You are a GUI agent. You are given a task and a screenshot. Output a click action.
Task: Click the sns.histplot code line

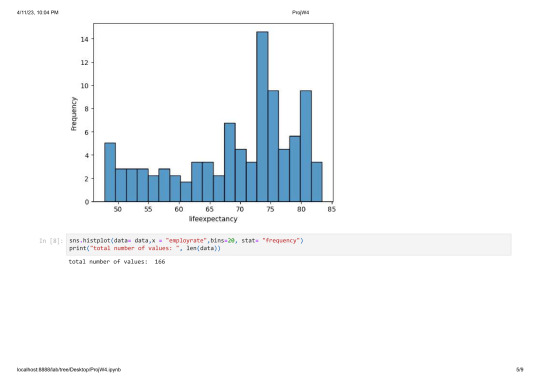[186, 240]
